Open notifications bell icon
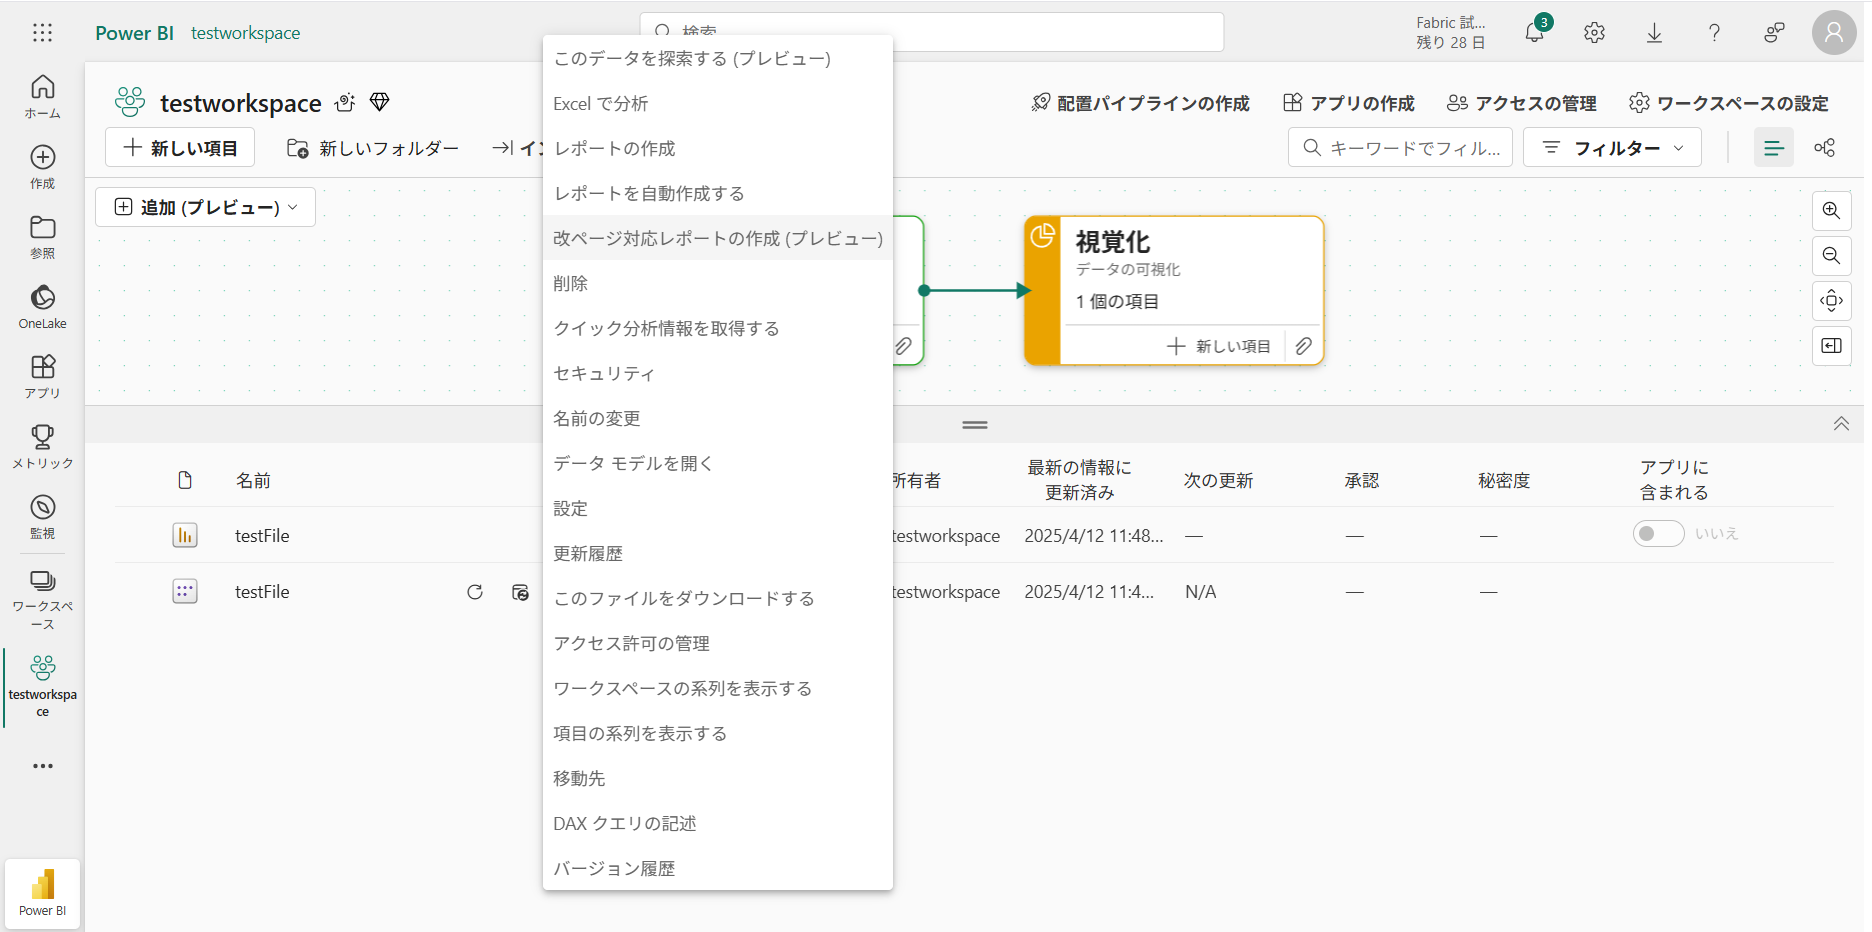Screen dimensions: 1872x932 click(1535, 33)
